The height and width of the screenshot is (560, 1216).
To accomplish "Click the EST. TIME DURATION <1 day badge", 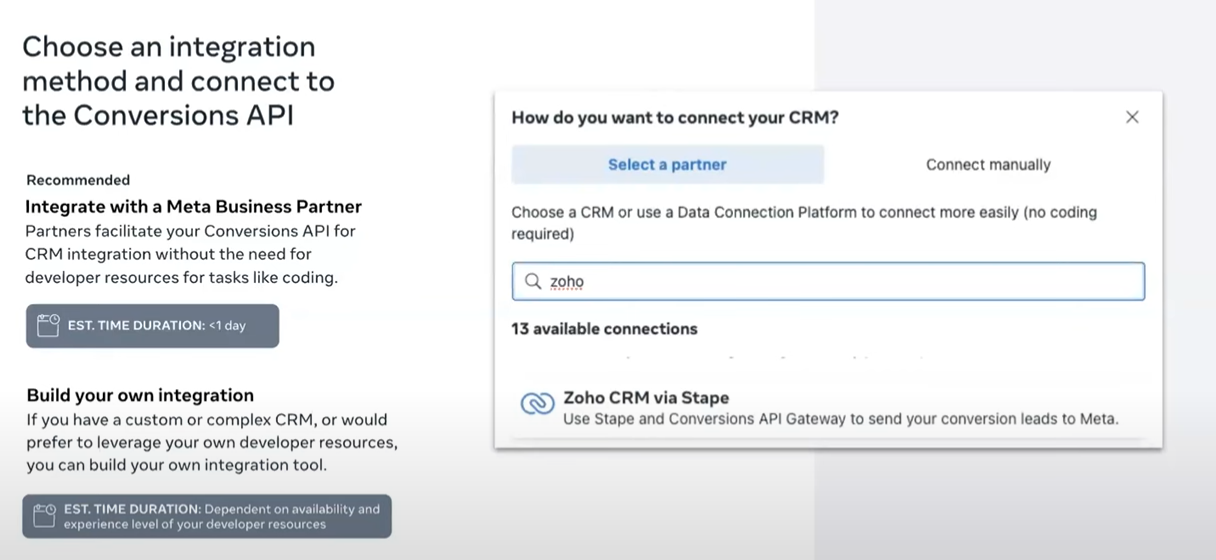I will click(153, 326).
